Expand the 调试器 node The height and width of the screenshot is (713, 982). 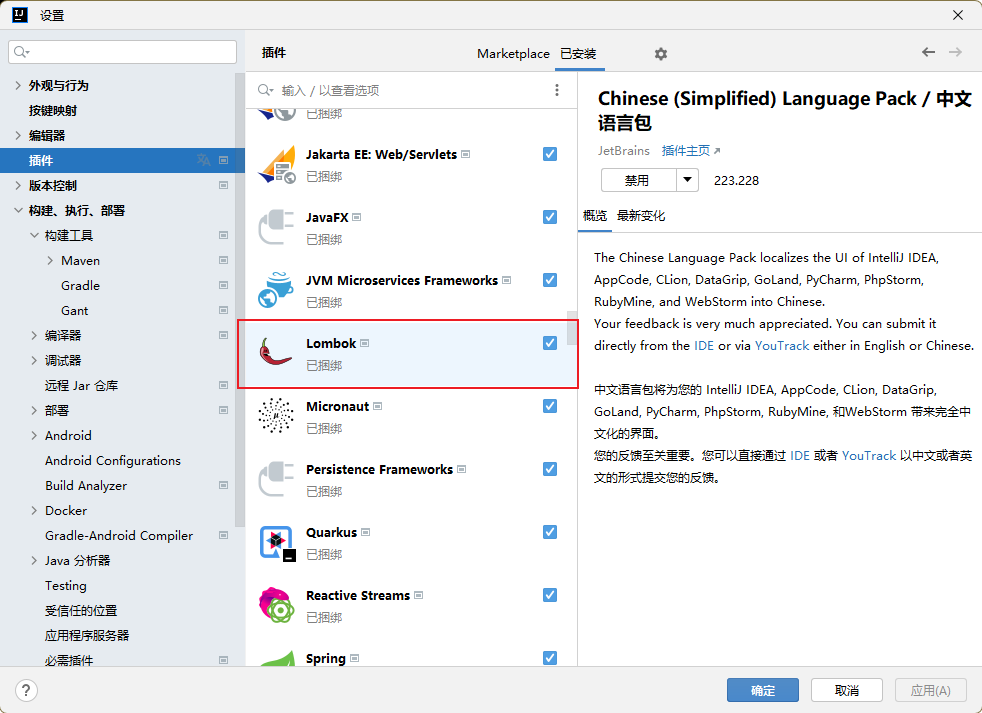tap(34, 360)
